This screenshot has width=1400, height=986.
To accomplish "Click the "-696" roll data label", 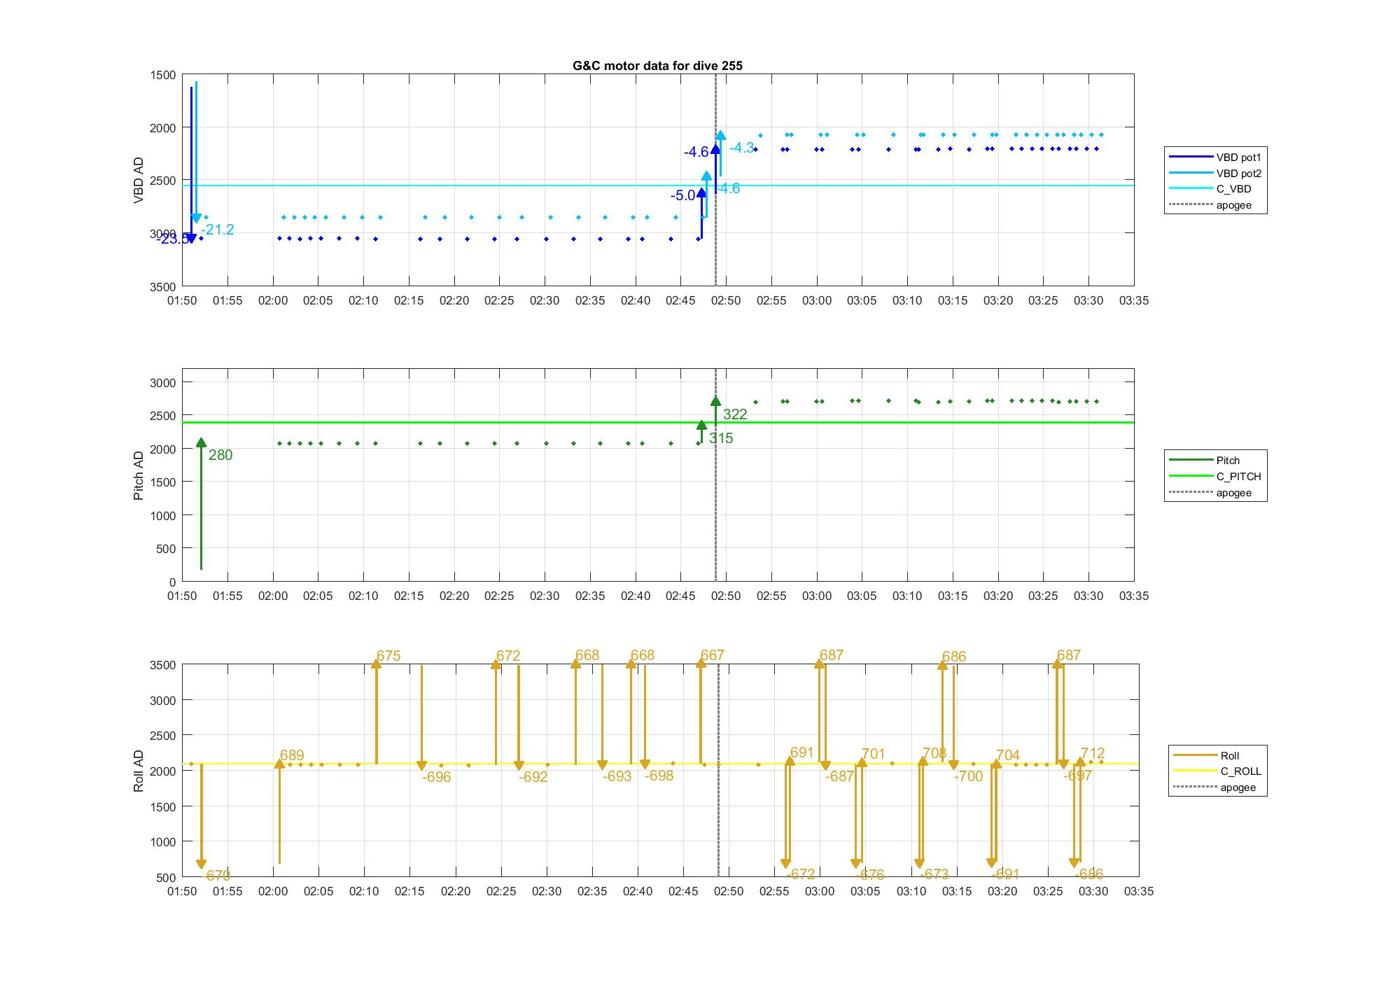I will (437, 777).
